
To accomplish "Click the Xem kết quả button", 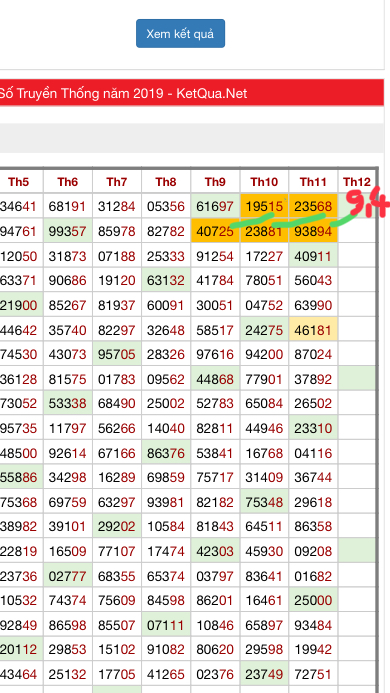I will (180, 33).
